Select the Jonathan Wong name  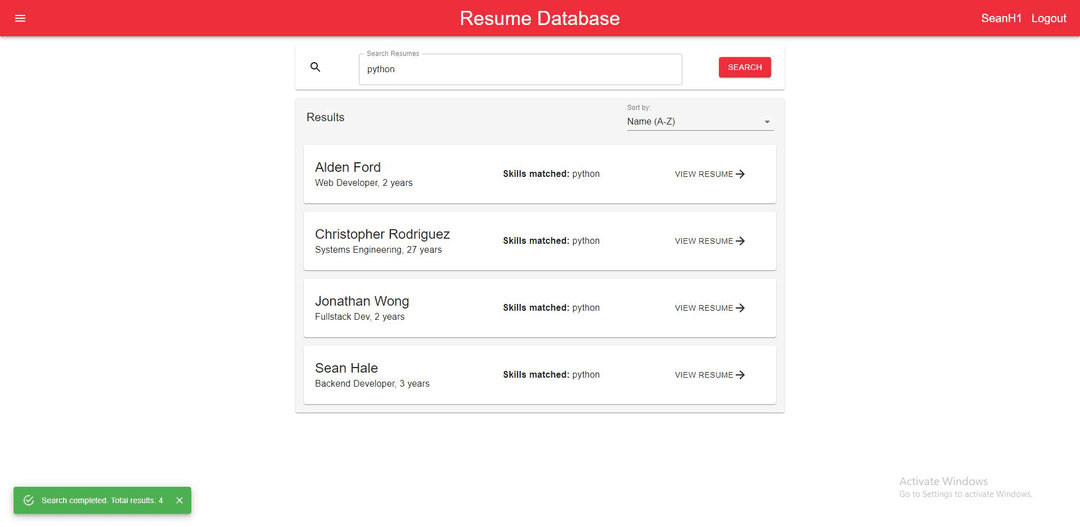coord(362,301)
